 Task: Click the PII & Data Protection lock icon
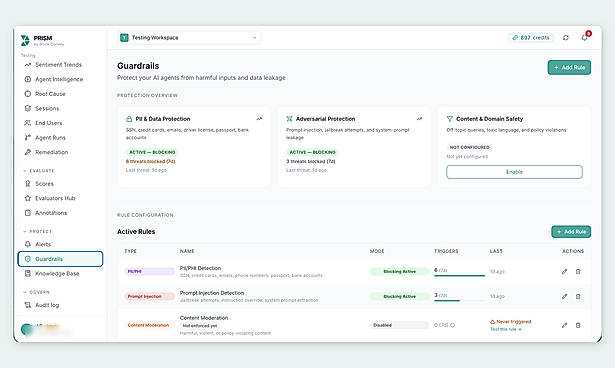point(129,119)
